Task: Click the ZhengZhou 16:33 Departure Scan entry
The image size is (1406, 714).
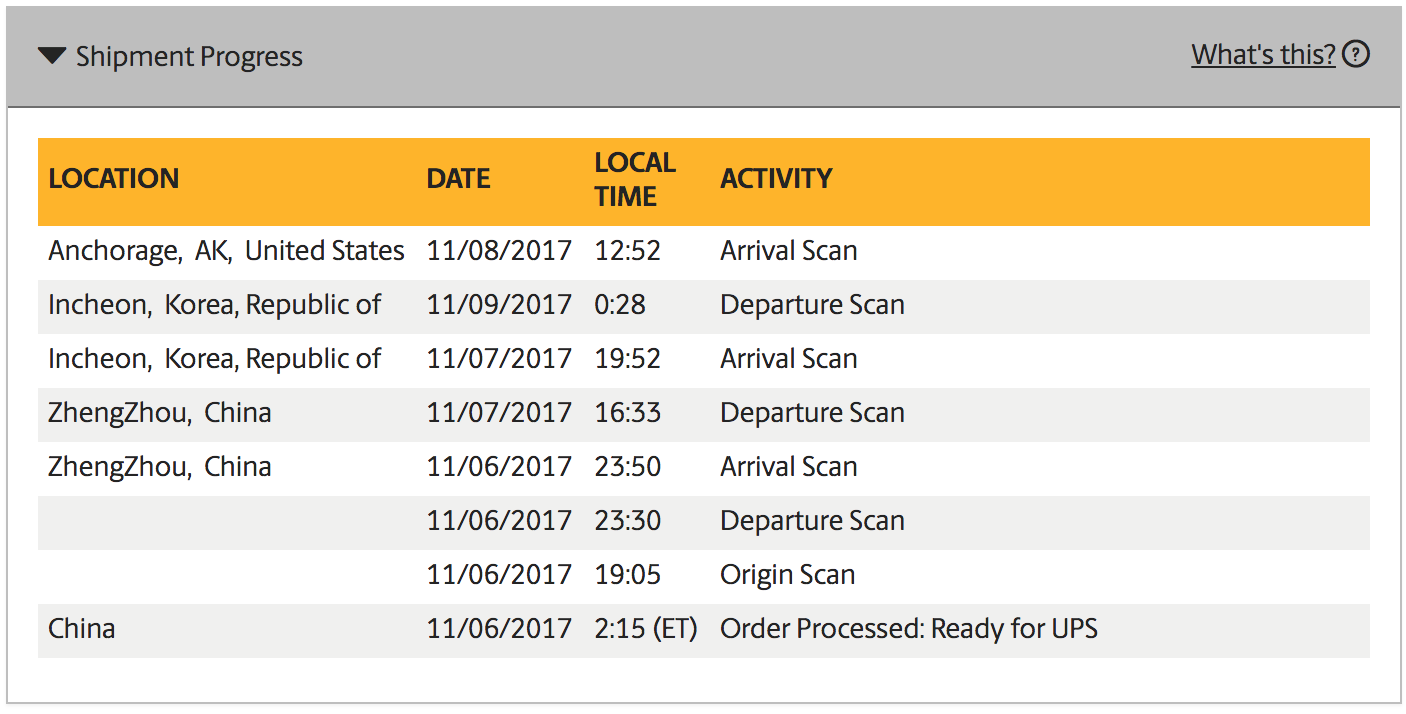Action: (x=704, y=413)
